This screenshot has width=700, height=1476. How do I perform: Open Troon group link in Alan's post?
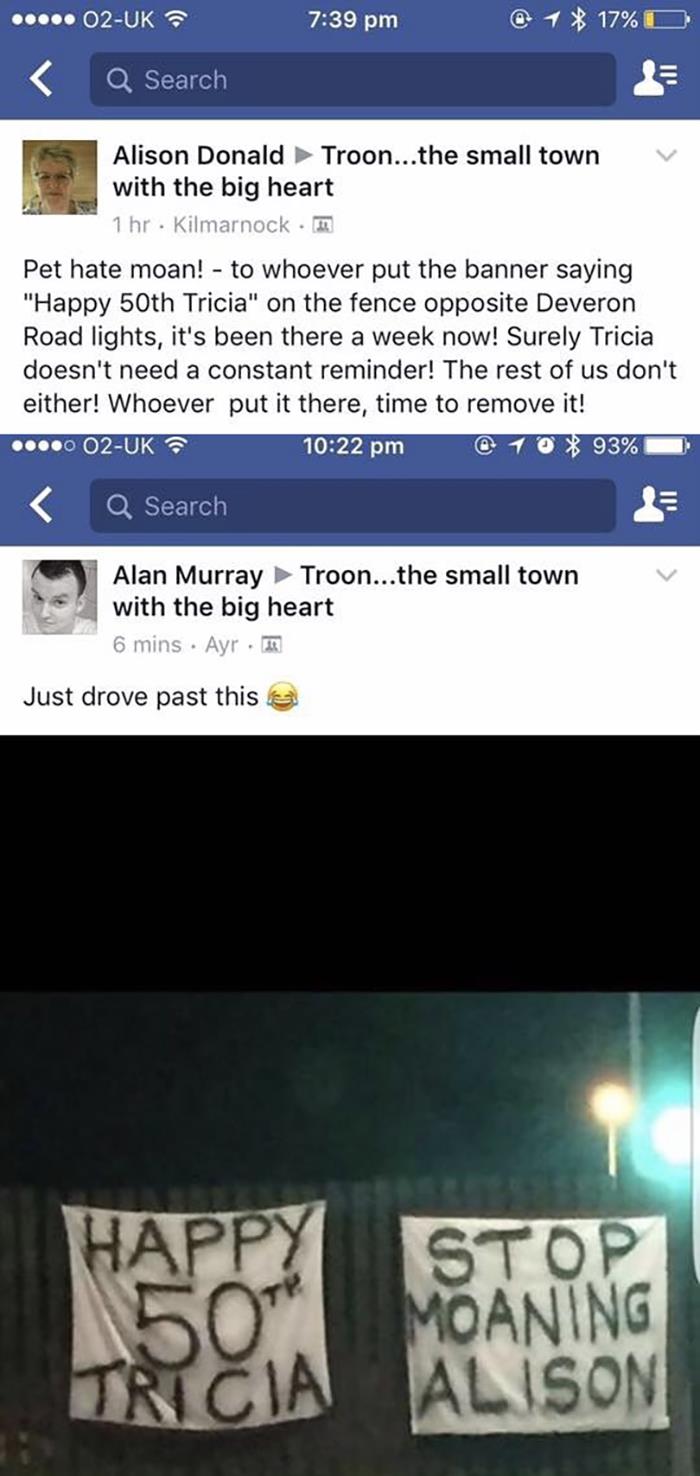[346, 591]
